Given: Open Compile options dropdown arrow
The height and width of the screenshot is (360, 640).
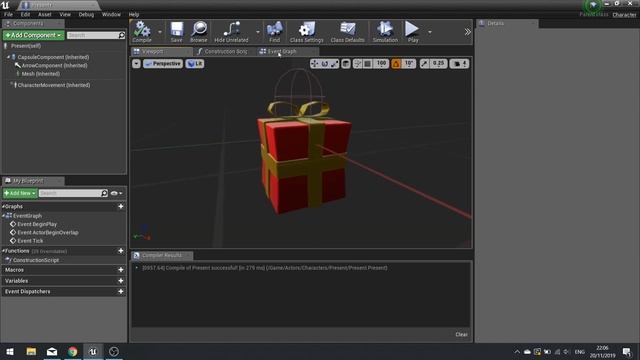Looking at the screenshot, I should [160, 32].
